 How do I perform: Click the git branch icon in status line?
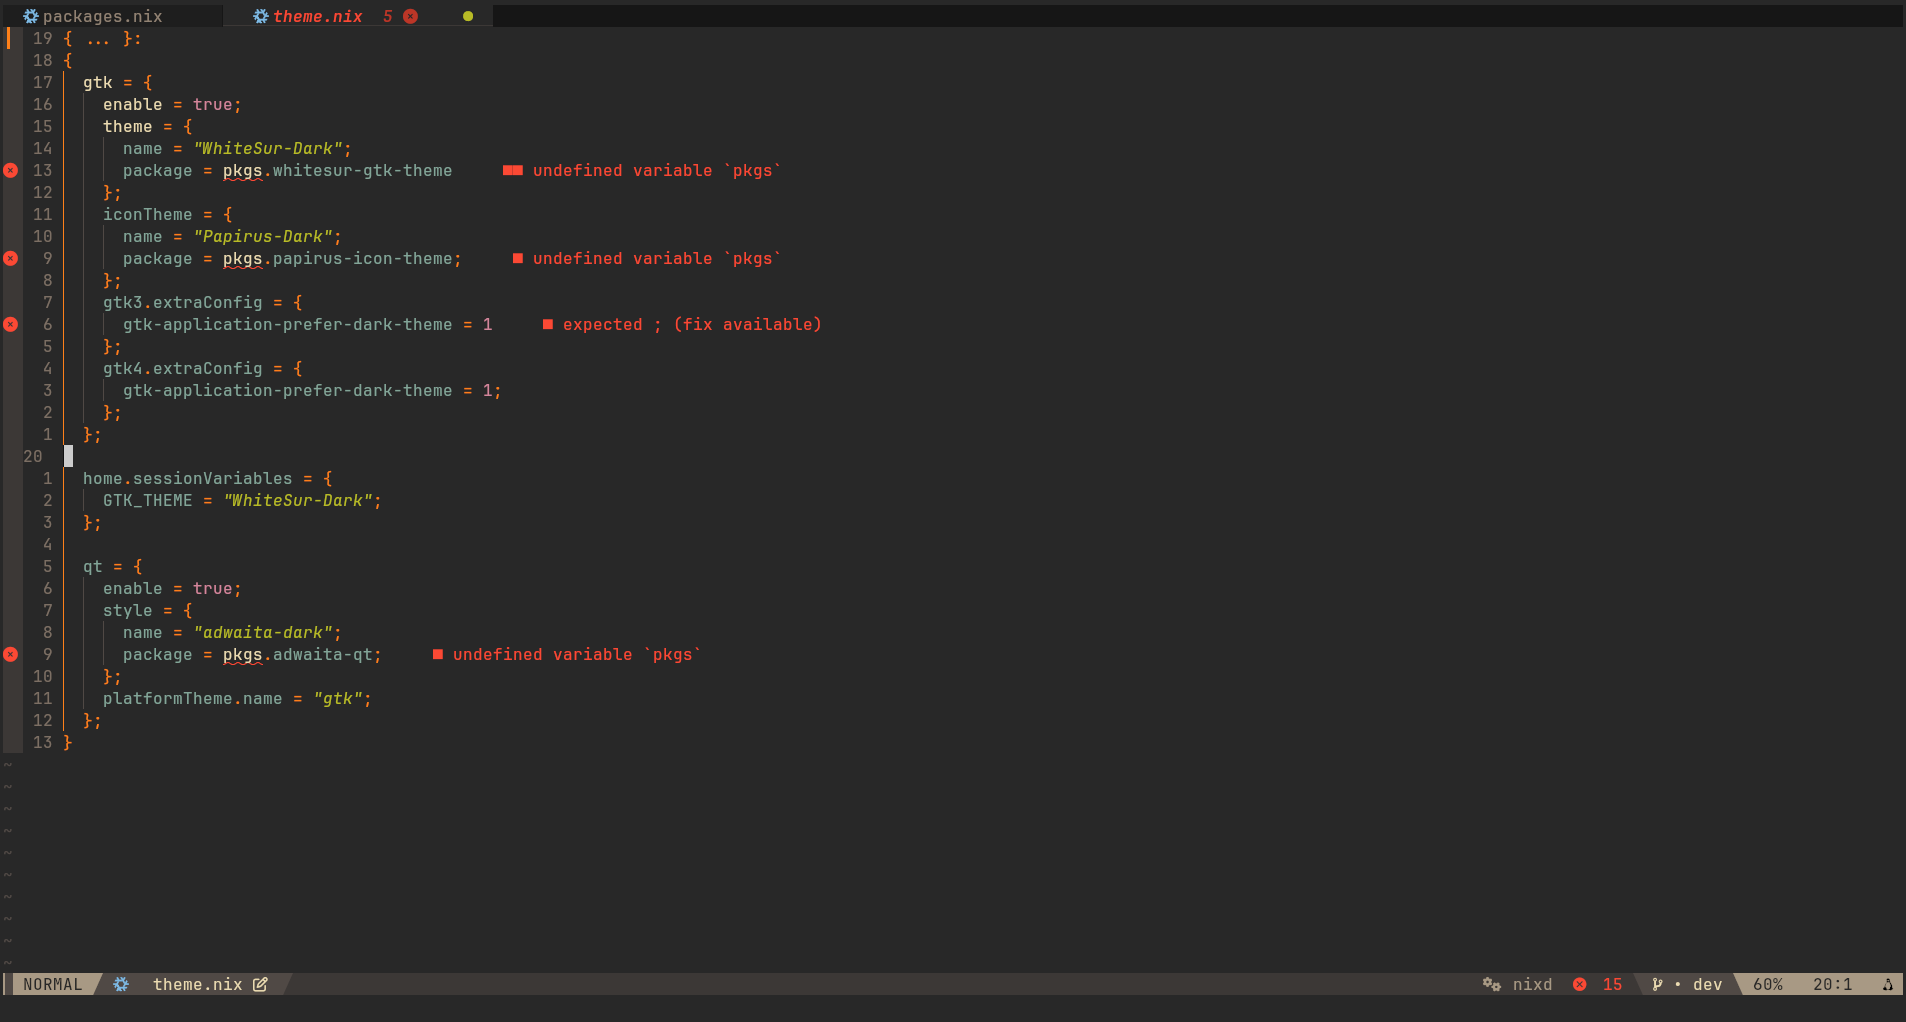pyautogui.click(x=1657, y=984)
